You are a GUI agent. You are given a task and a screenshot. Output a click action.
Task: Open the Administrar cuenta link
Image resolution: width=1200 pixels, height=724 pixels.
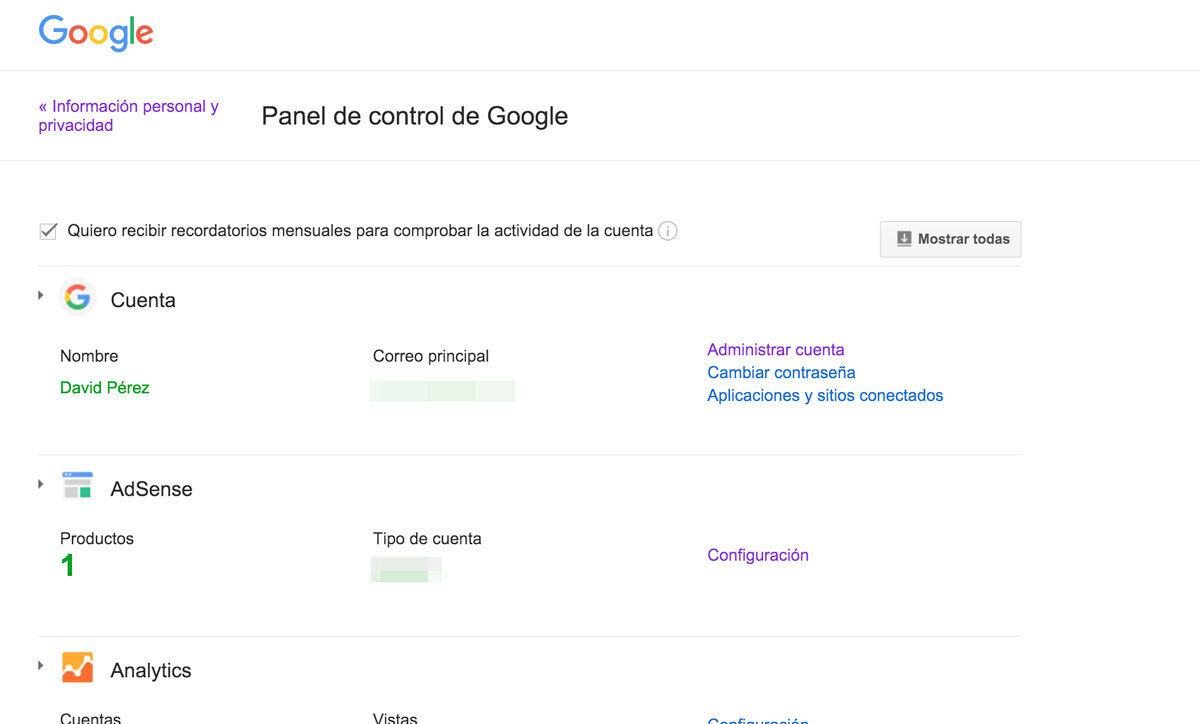tap(775, 350)
